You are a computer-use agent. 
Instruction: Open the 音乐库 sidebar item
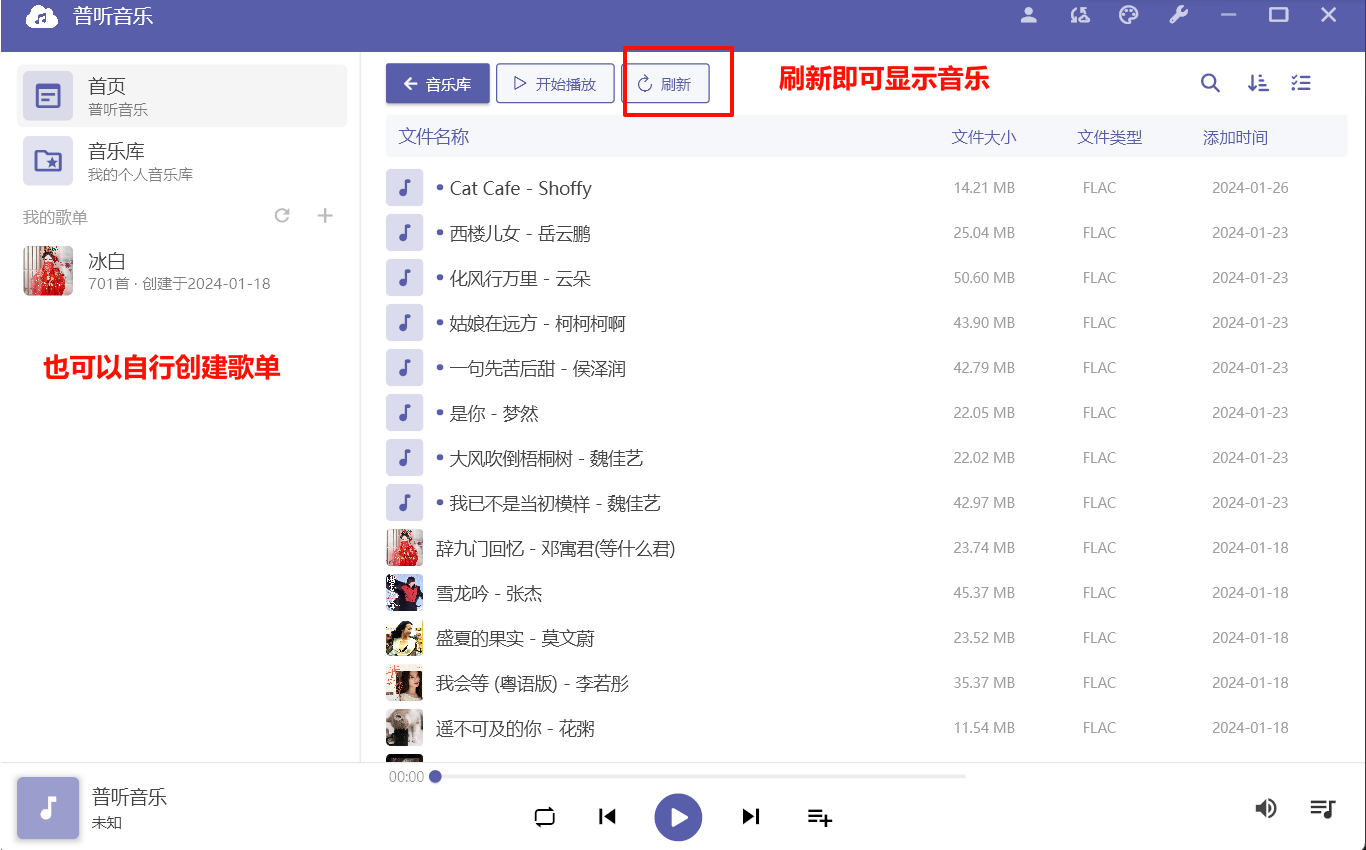coord(182,161)
